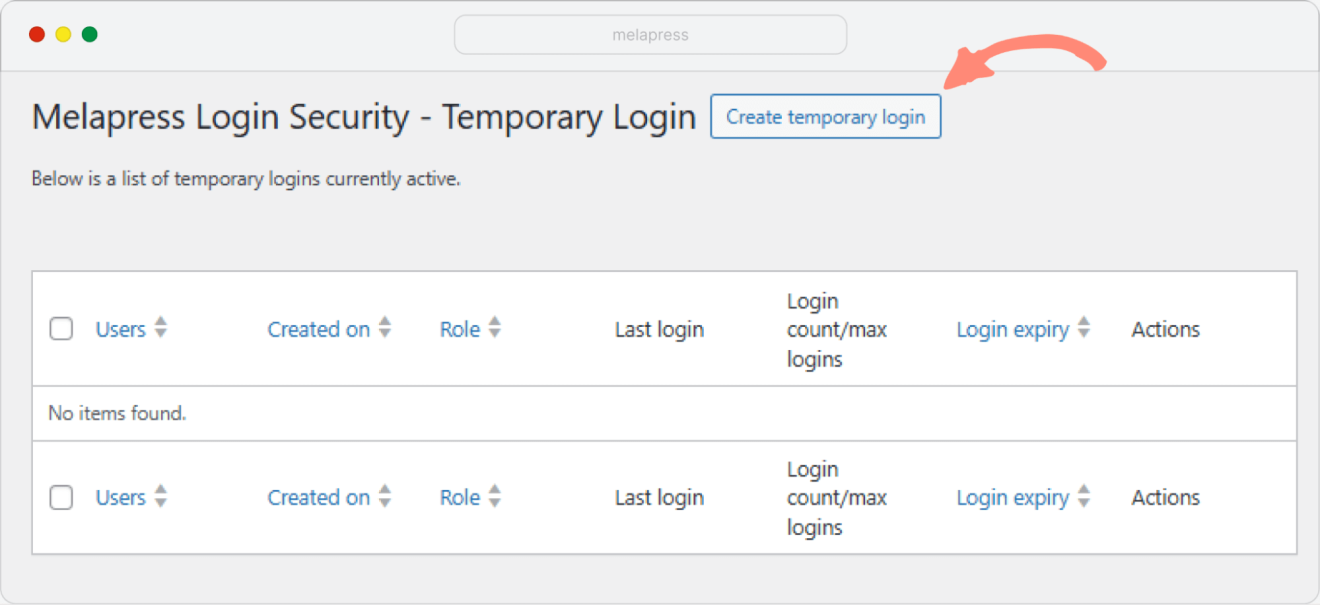Sort by Role in the footer row
Screen dimensions: 1320x605
pos(460,497)
